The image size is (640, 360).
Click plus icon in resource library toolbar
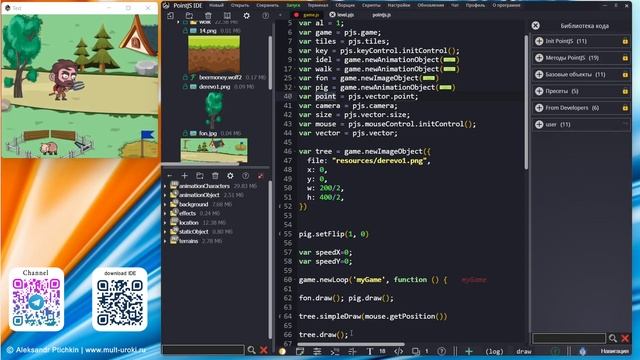pyautogui.click(x=184, y=176)
